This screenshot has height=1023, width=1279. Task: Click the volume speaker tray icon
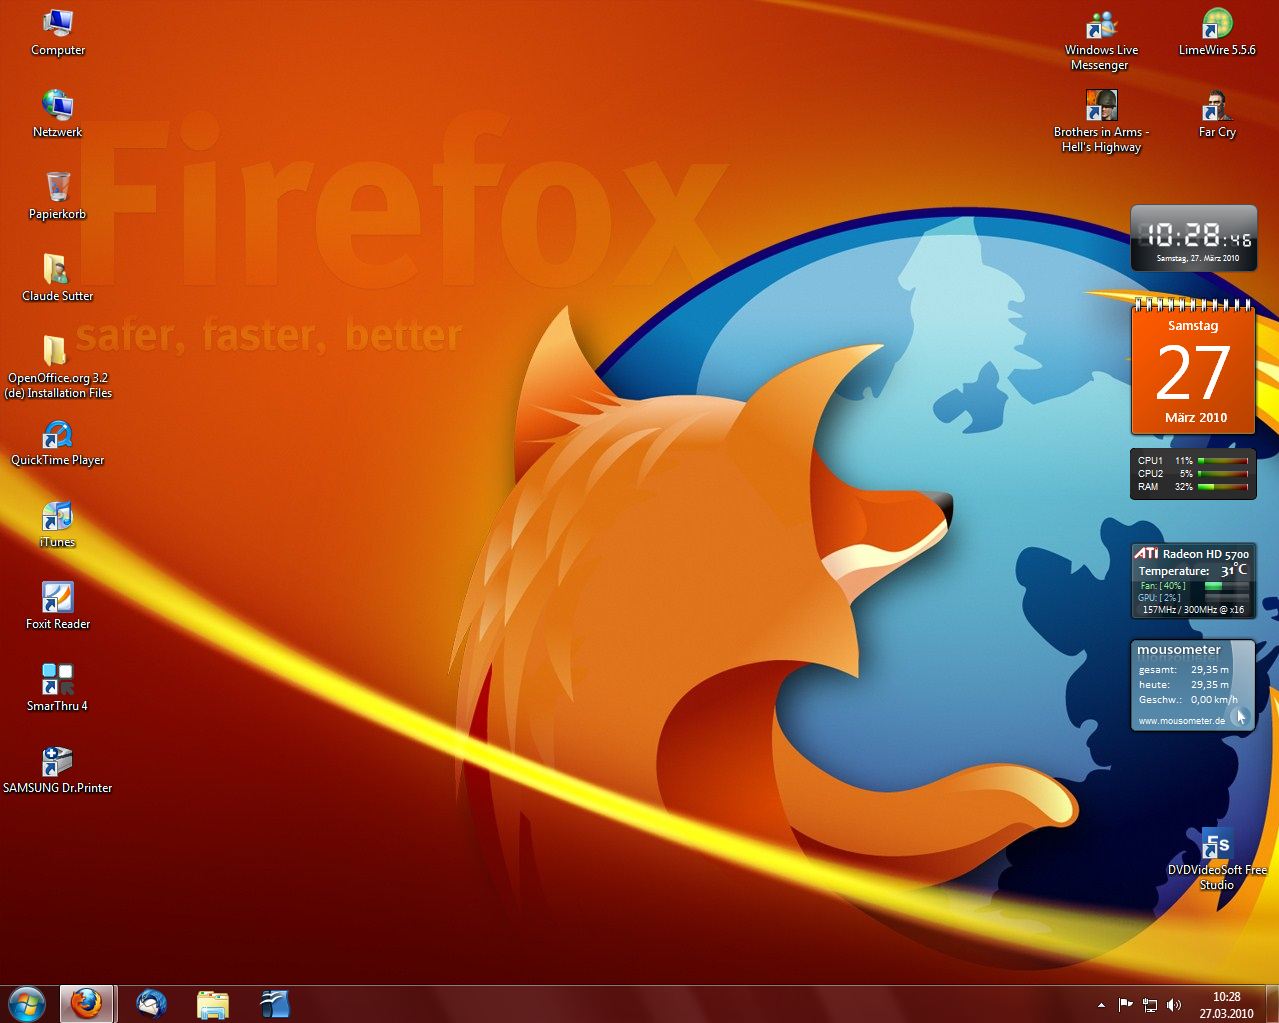click(1174, 1005)
